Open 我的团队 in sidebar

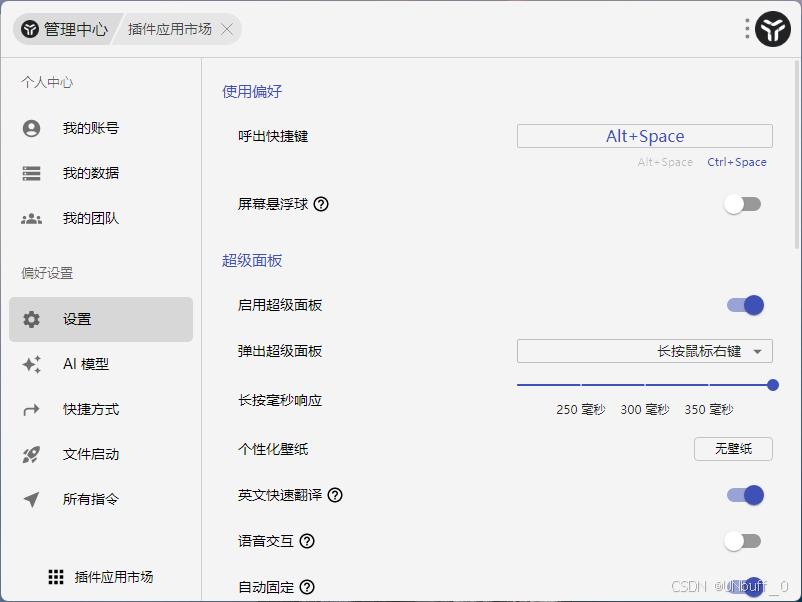click(x=101, y=219)
